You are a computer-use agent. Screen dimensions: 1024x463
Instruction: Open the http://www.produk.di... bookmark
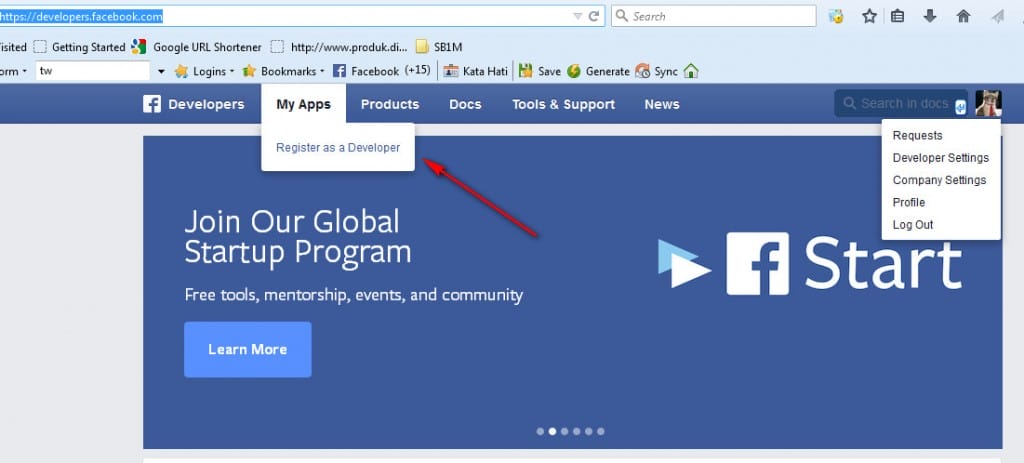340,47
